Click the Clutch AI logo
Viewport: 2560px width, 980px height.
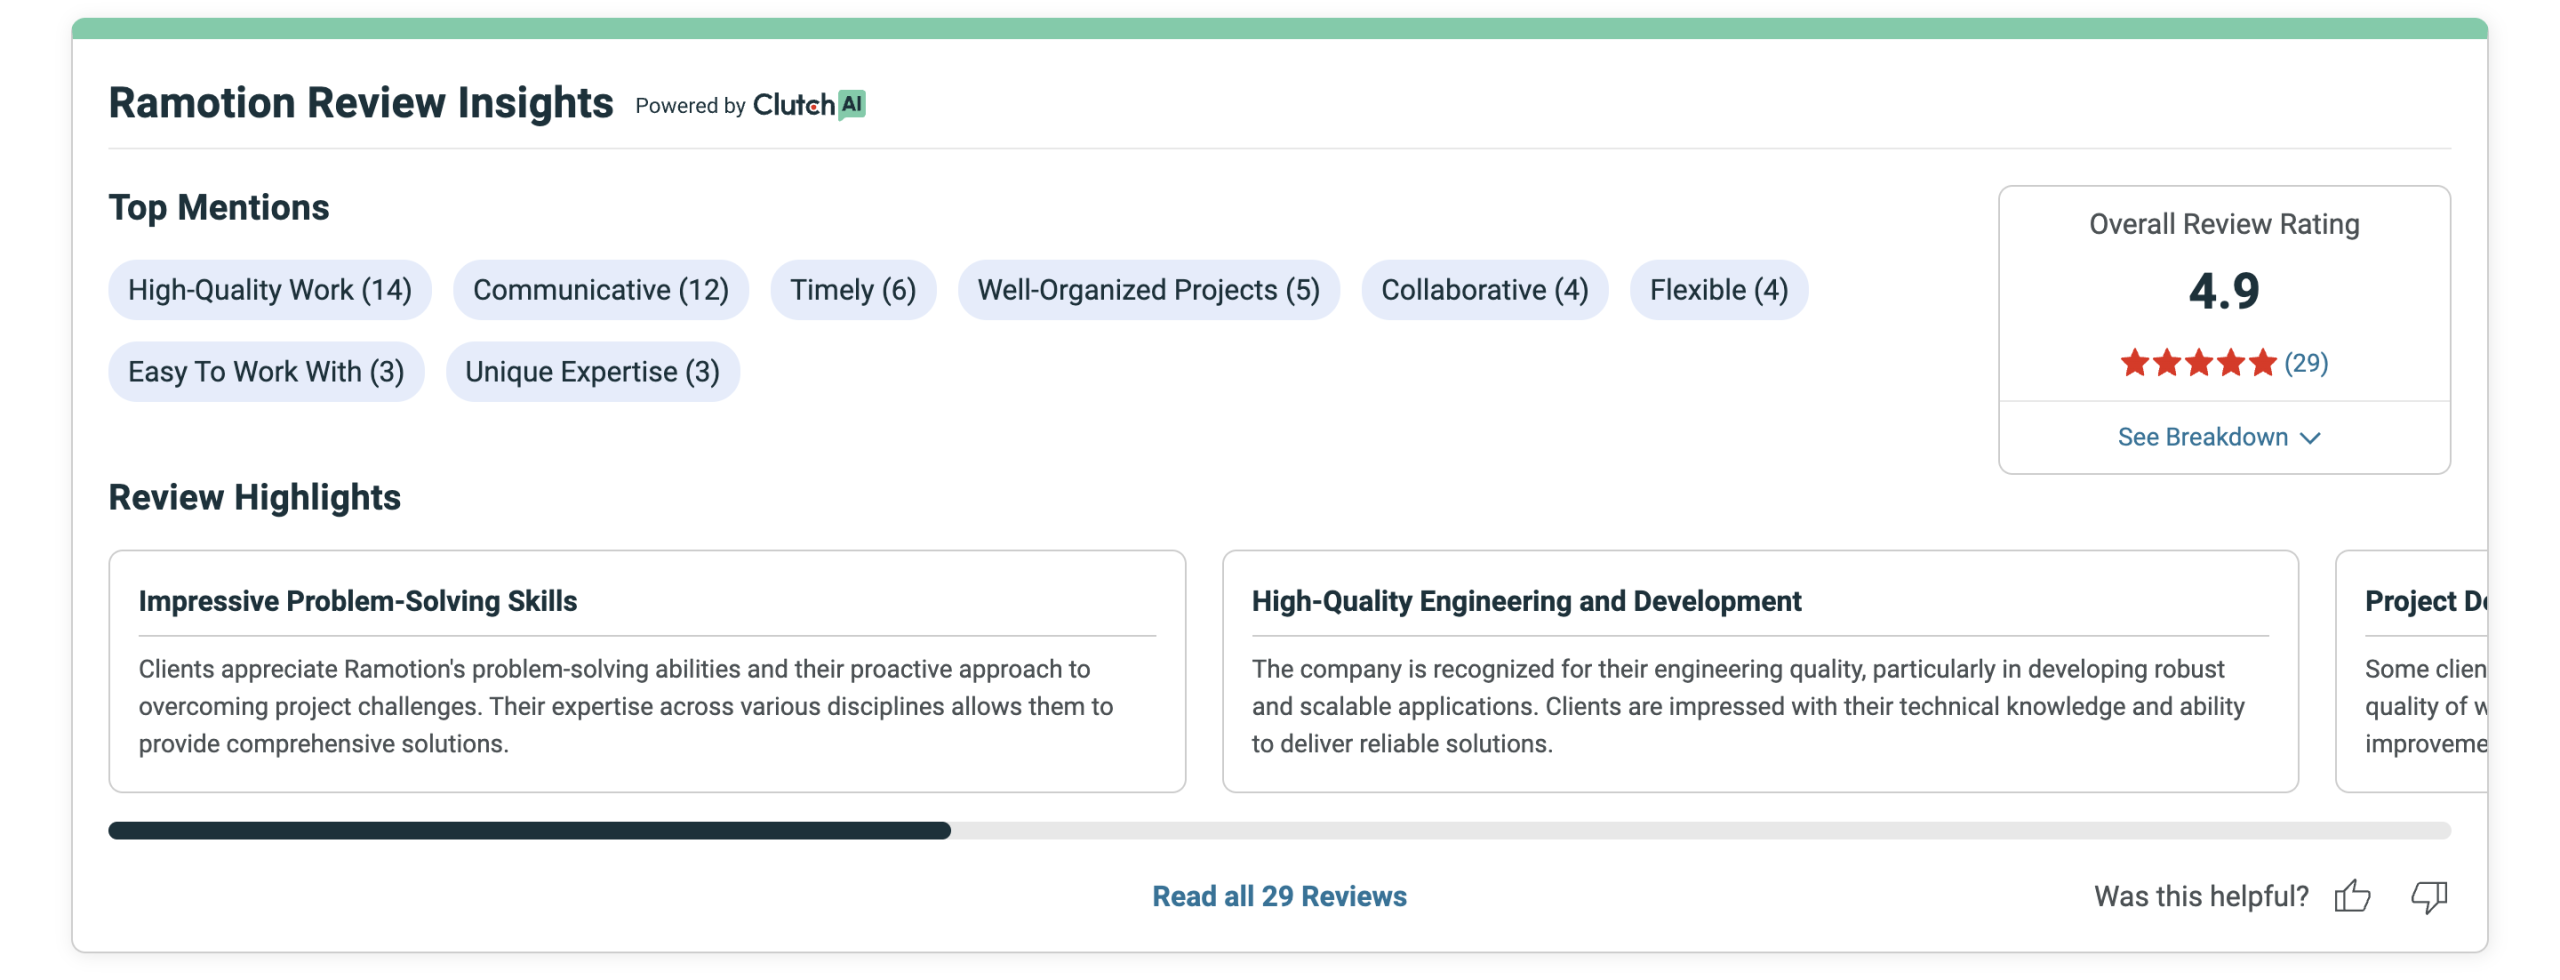coord(808,105)
